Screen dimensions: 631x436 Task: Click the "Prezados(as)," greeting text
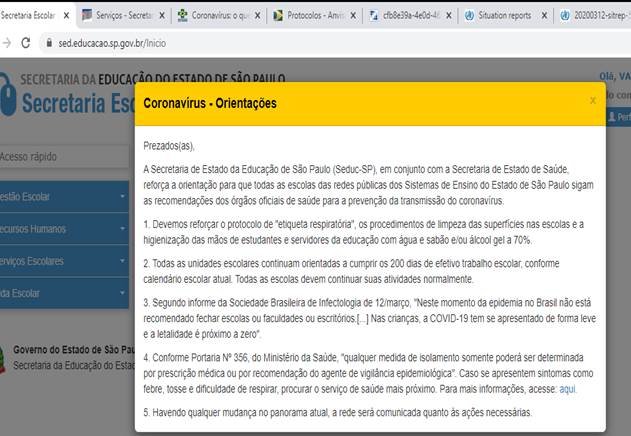[x=169, y=146]
